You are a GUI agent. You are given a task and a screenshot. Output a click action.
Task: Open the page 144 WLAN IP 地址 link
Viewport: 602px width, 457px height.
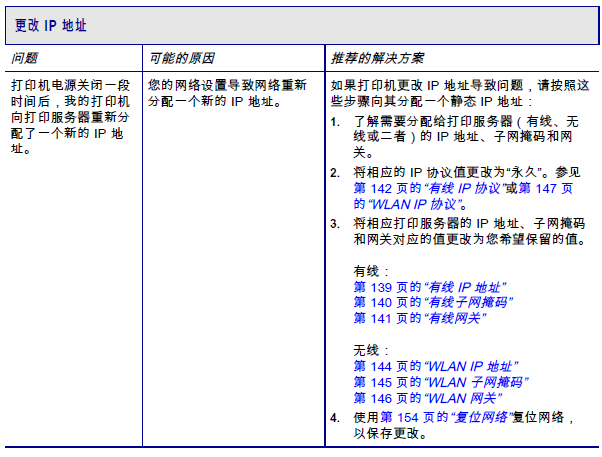tap(436, 366)
